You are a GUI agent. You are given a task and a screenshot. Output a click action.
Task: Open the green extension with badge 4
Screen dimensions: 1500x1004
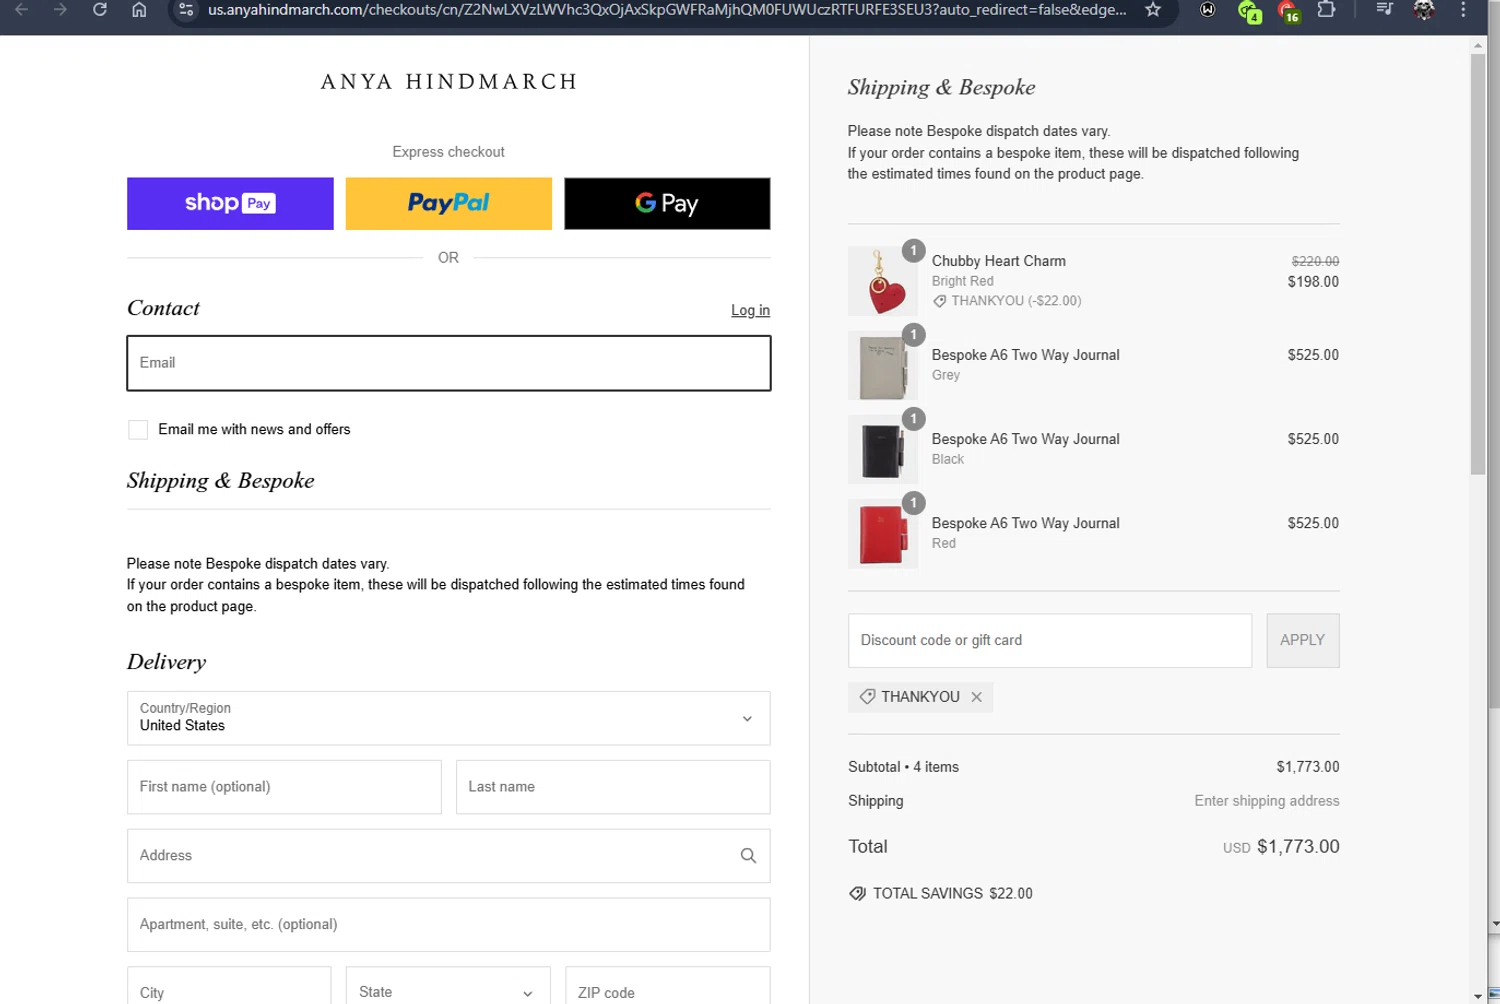[x=1248, y=11]
